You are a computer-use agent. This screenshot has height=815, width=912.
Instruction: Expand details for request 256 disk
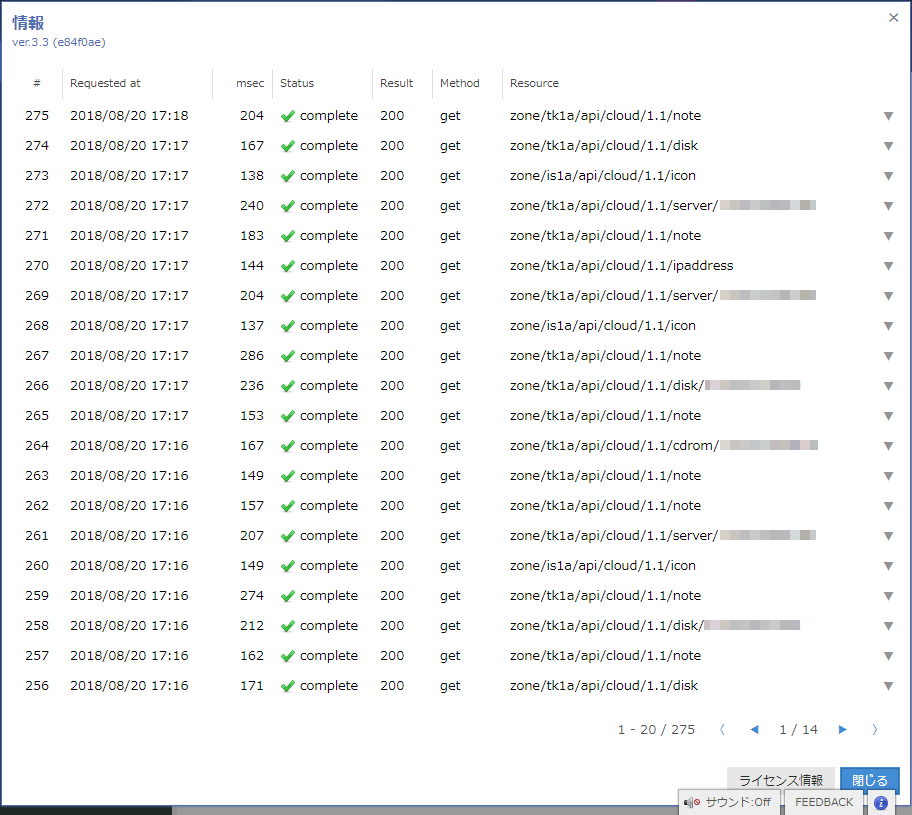pos(888,686)
